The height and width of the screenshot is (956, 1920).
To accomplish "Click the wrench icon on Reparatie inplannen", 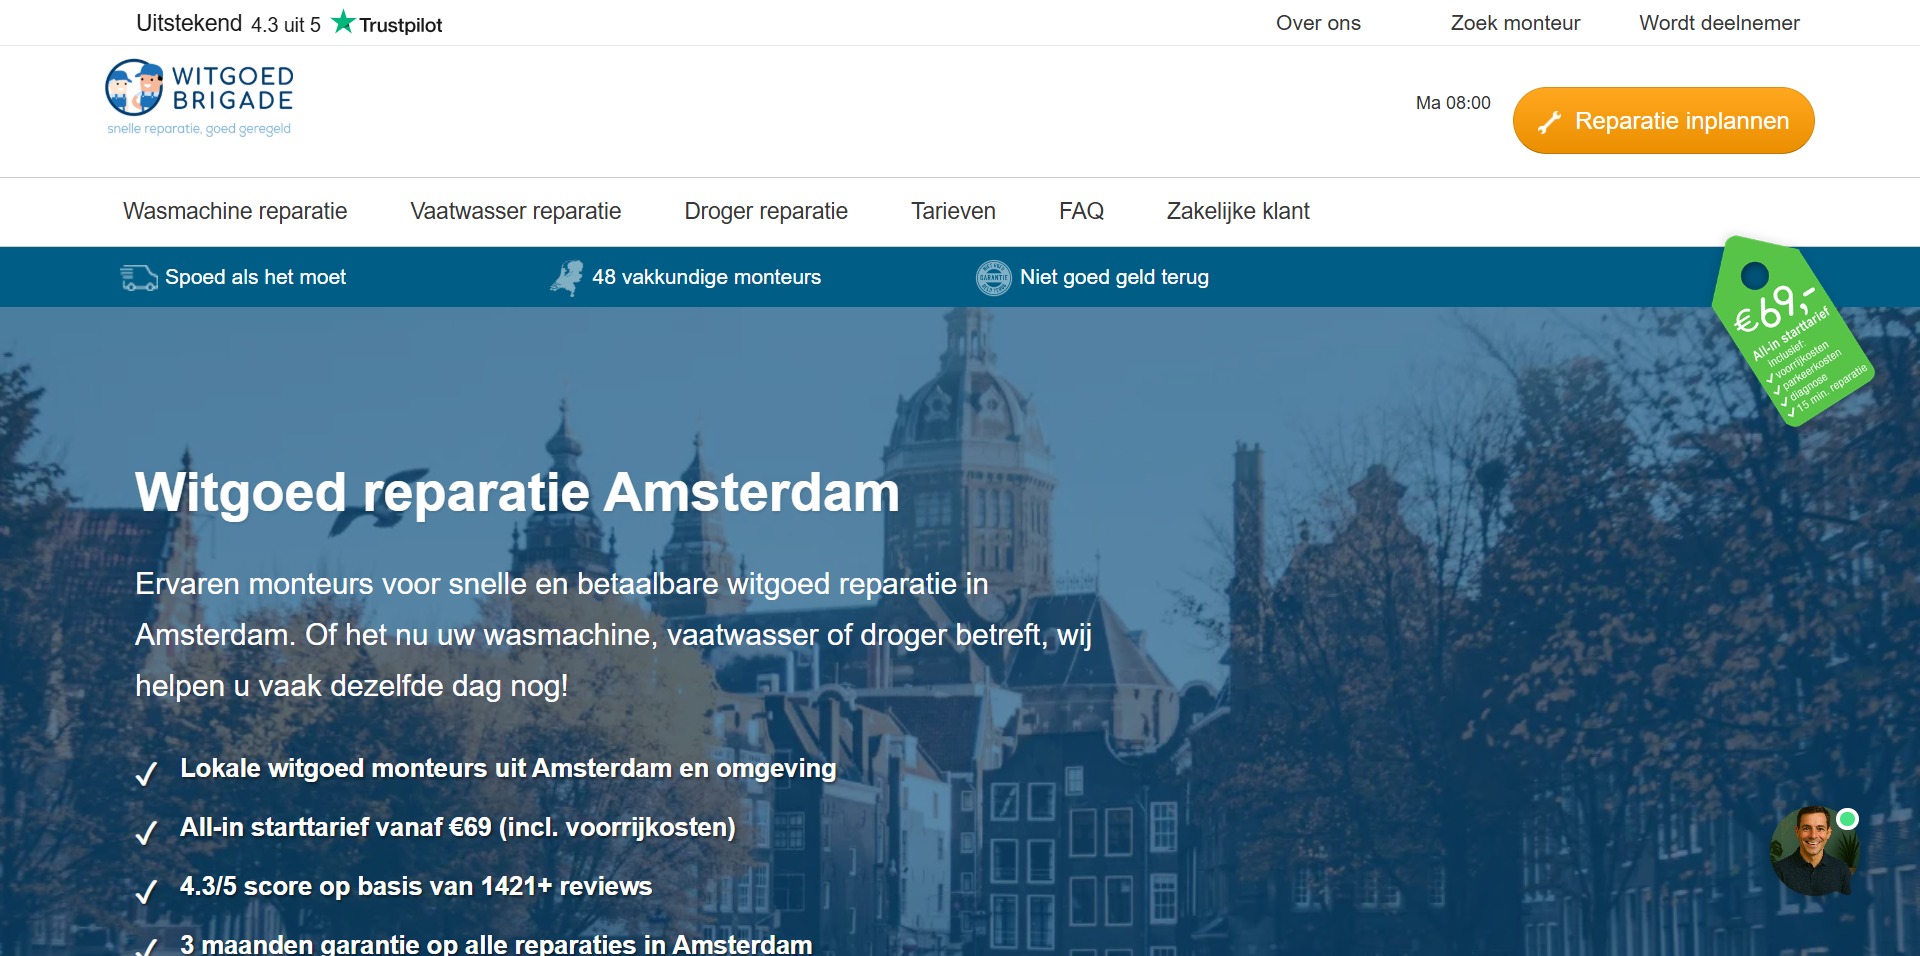I will (1550, 120).
